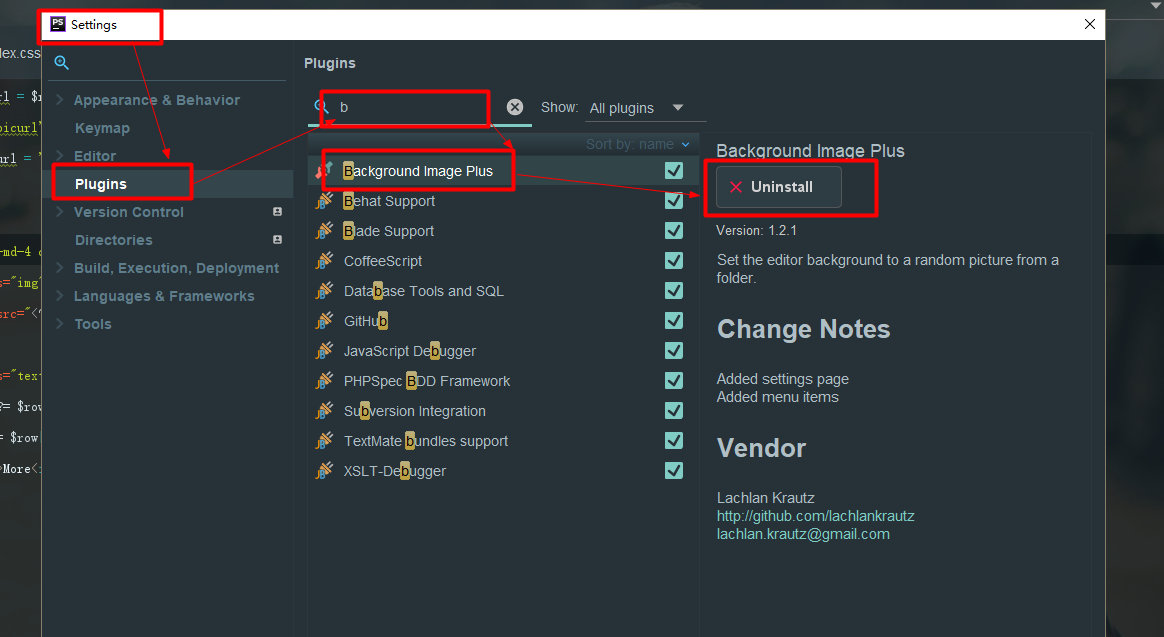Disable the JavaScript Debugger checkbox
Screen dimensions: 1164x637
point(674,350)
